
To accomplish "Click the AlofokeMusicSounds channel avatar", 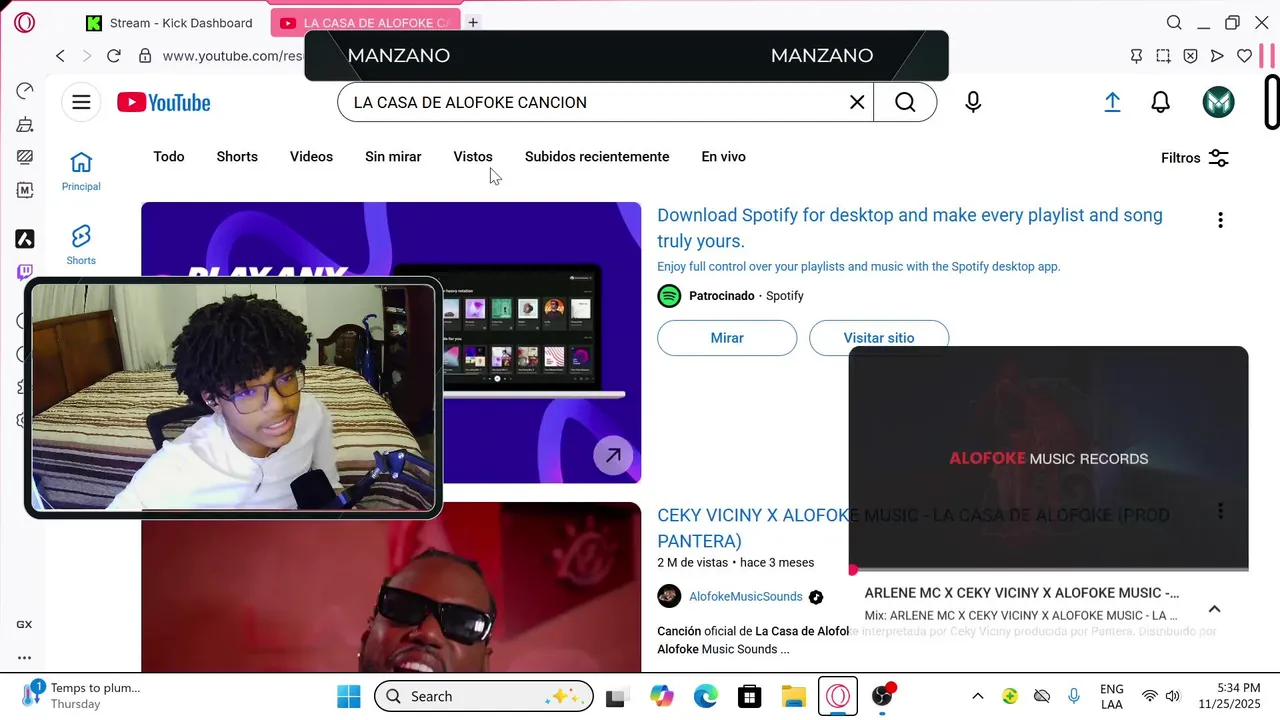I will pyautogui.click(x=669, y=596).
